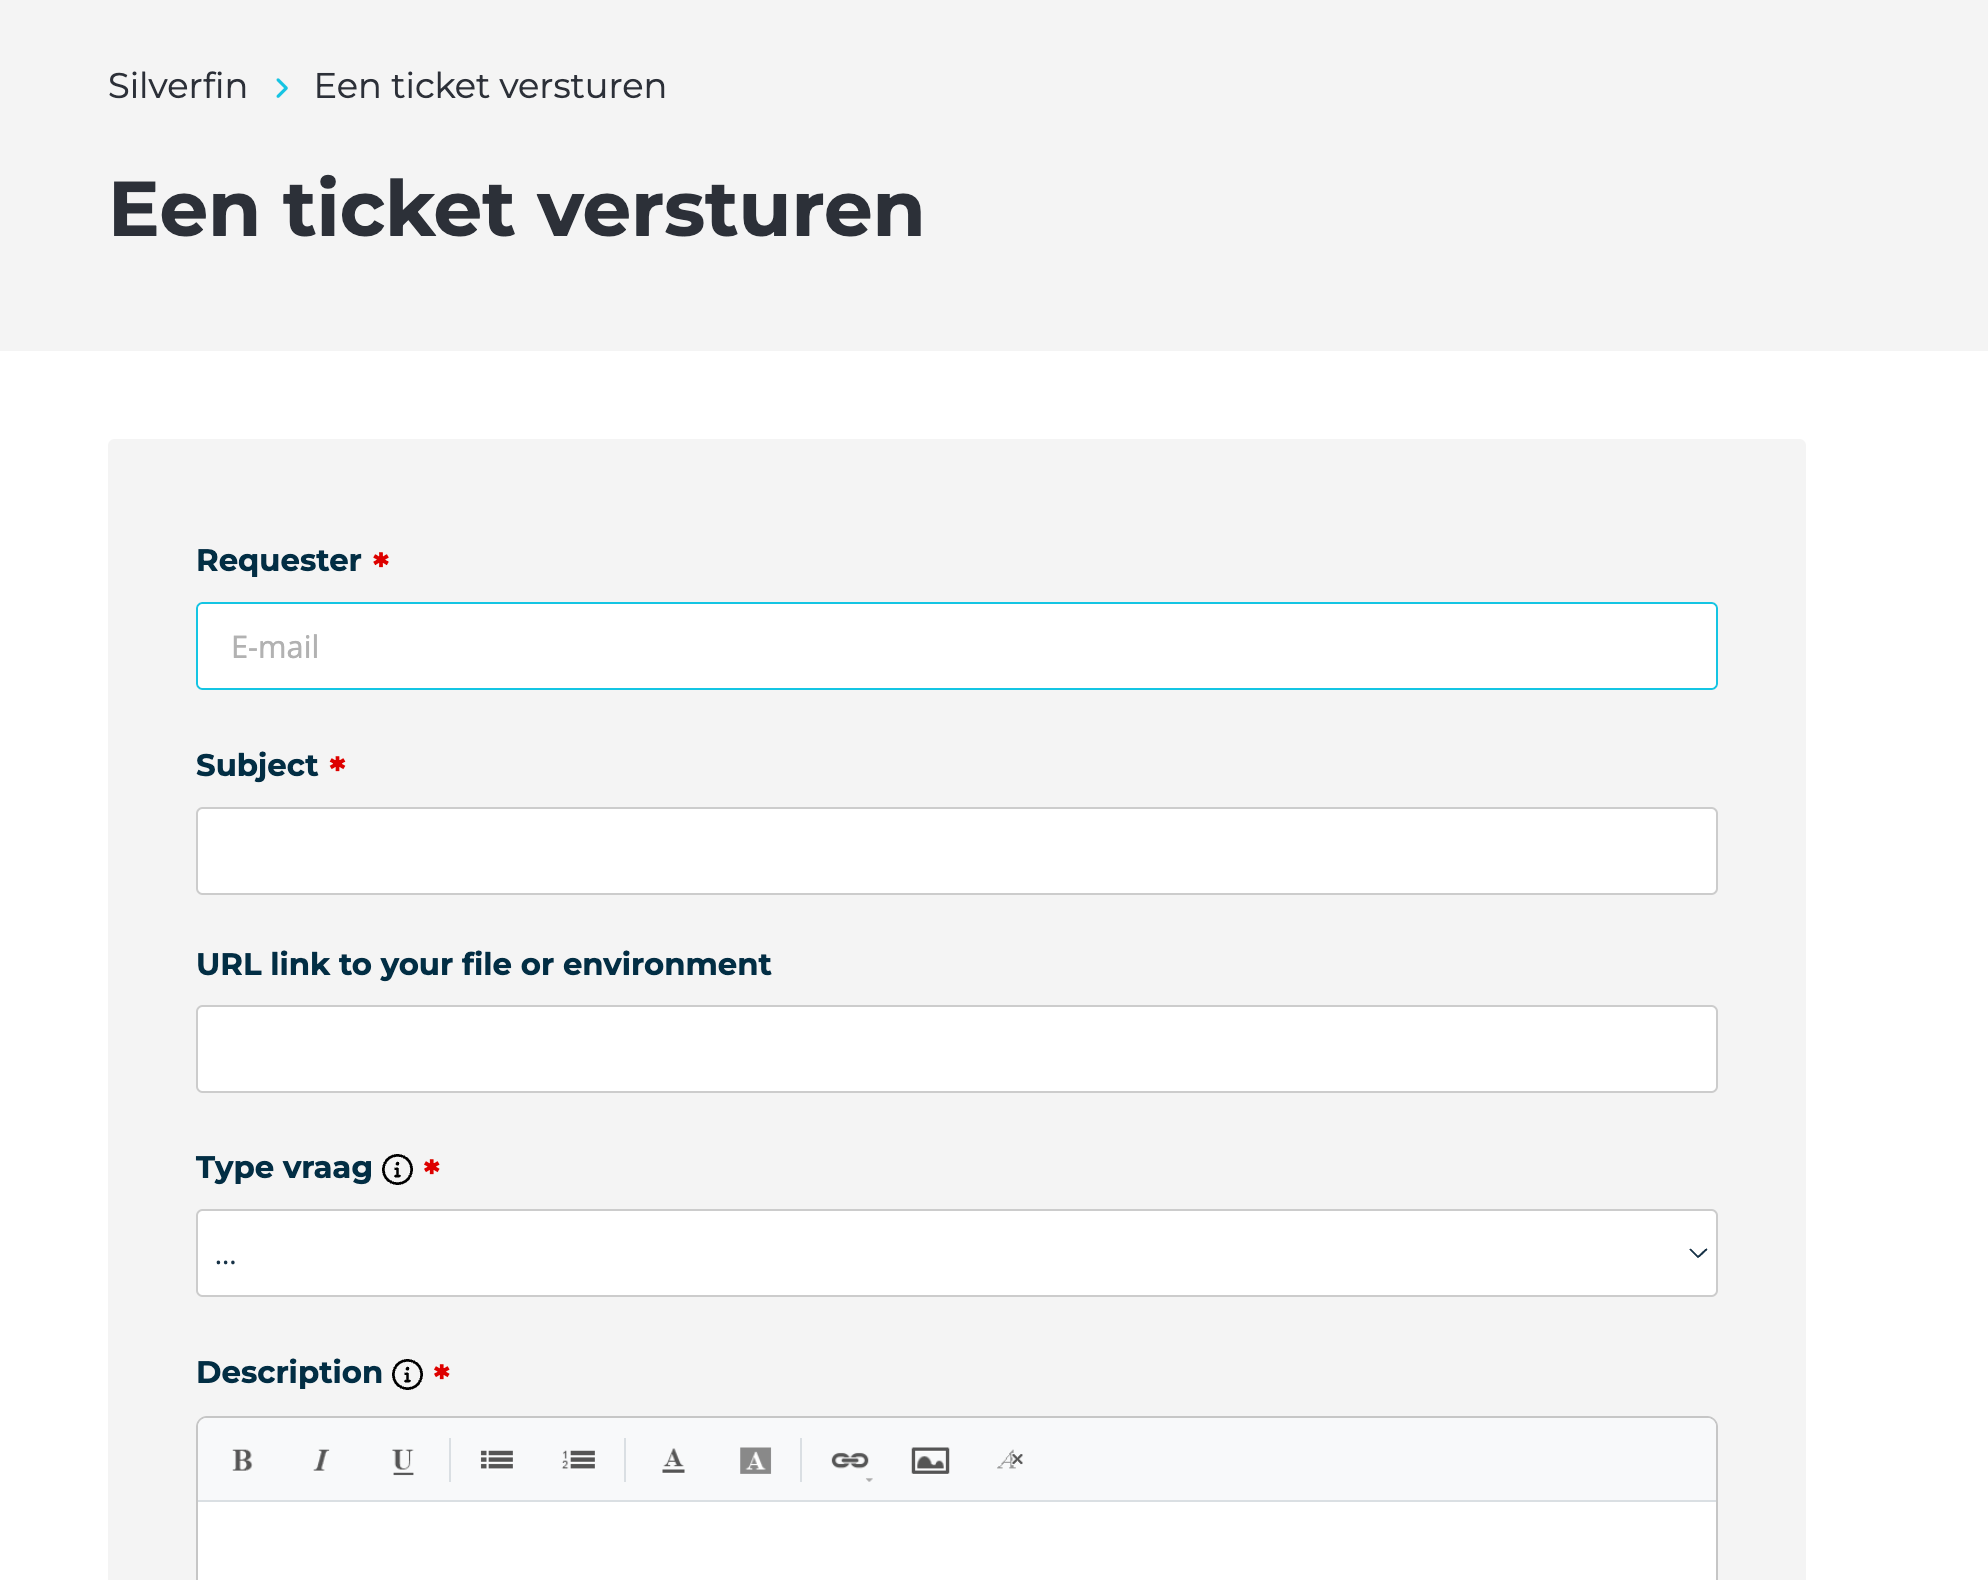This screenshot has width=1988, height=1580.
Task: Focus the Requester e-mail field
Action: point(956,646)
